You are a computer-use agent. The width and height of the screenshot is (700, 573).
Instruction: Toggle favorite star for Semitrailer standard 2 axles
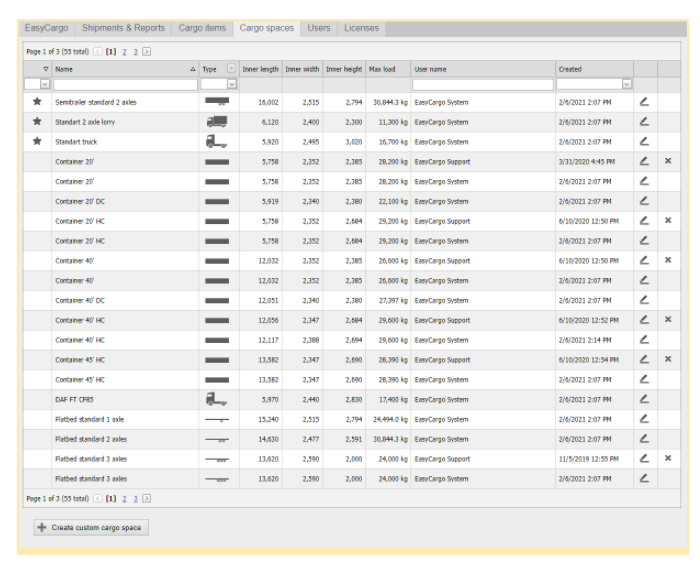click(x=37, y=102)
